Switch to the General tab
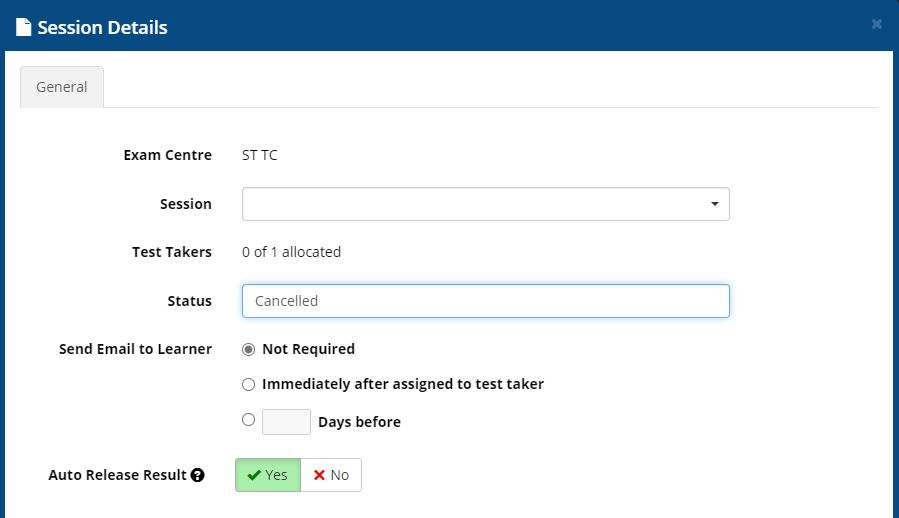Image resolution: width=899 pixels, height=518 pixels. click(62, 87)
